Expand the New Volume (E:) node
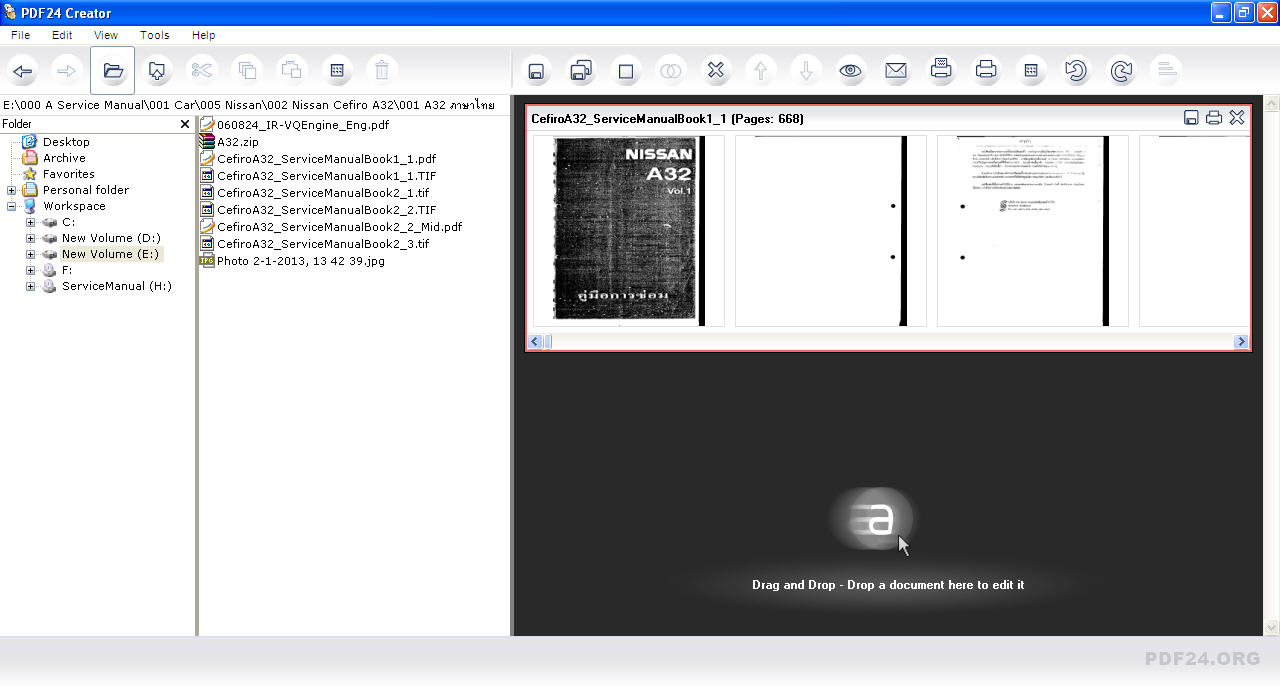 tap(30, 254)
